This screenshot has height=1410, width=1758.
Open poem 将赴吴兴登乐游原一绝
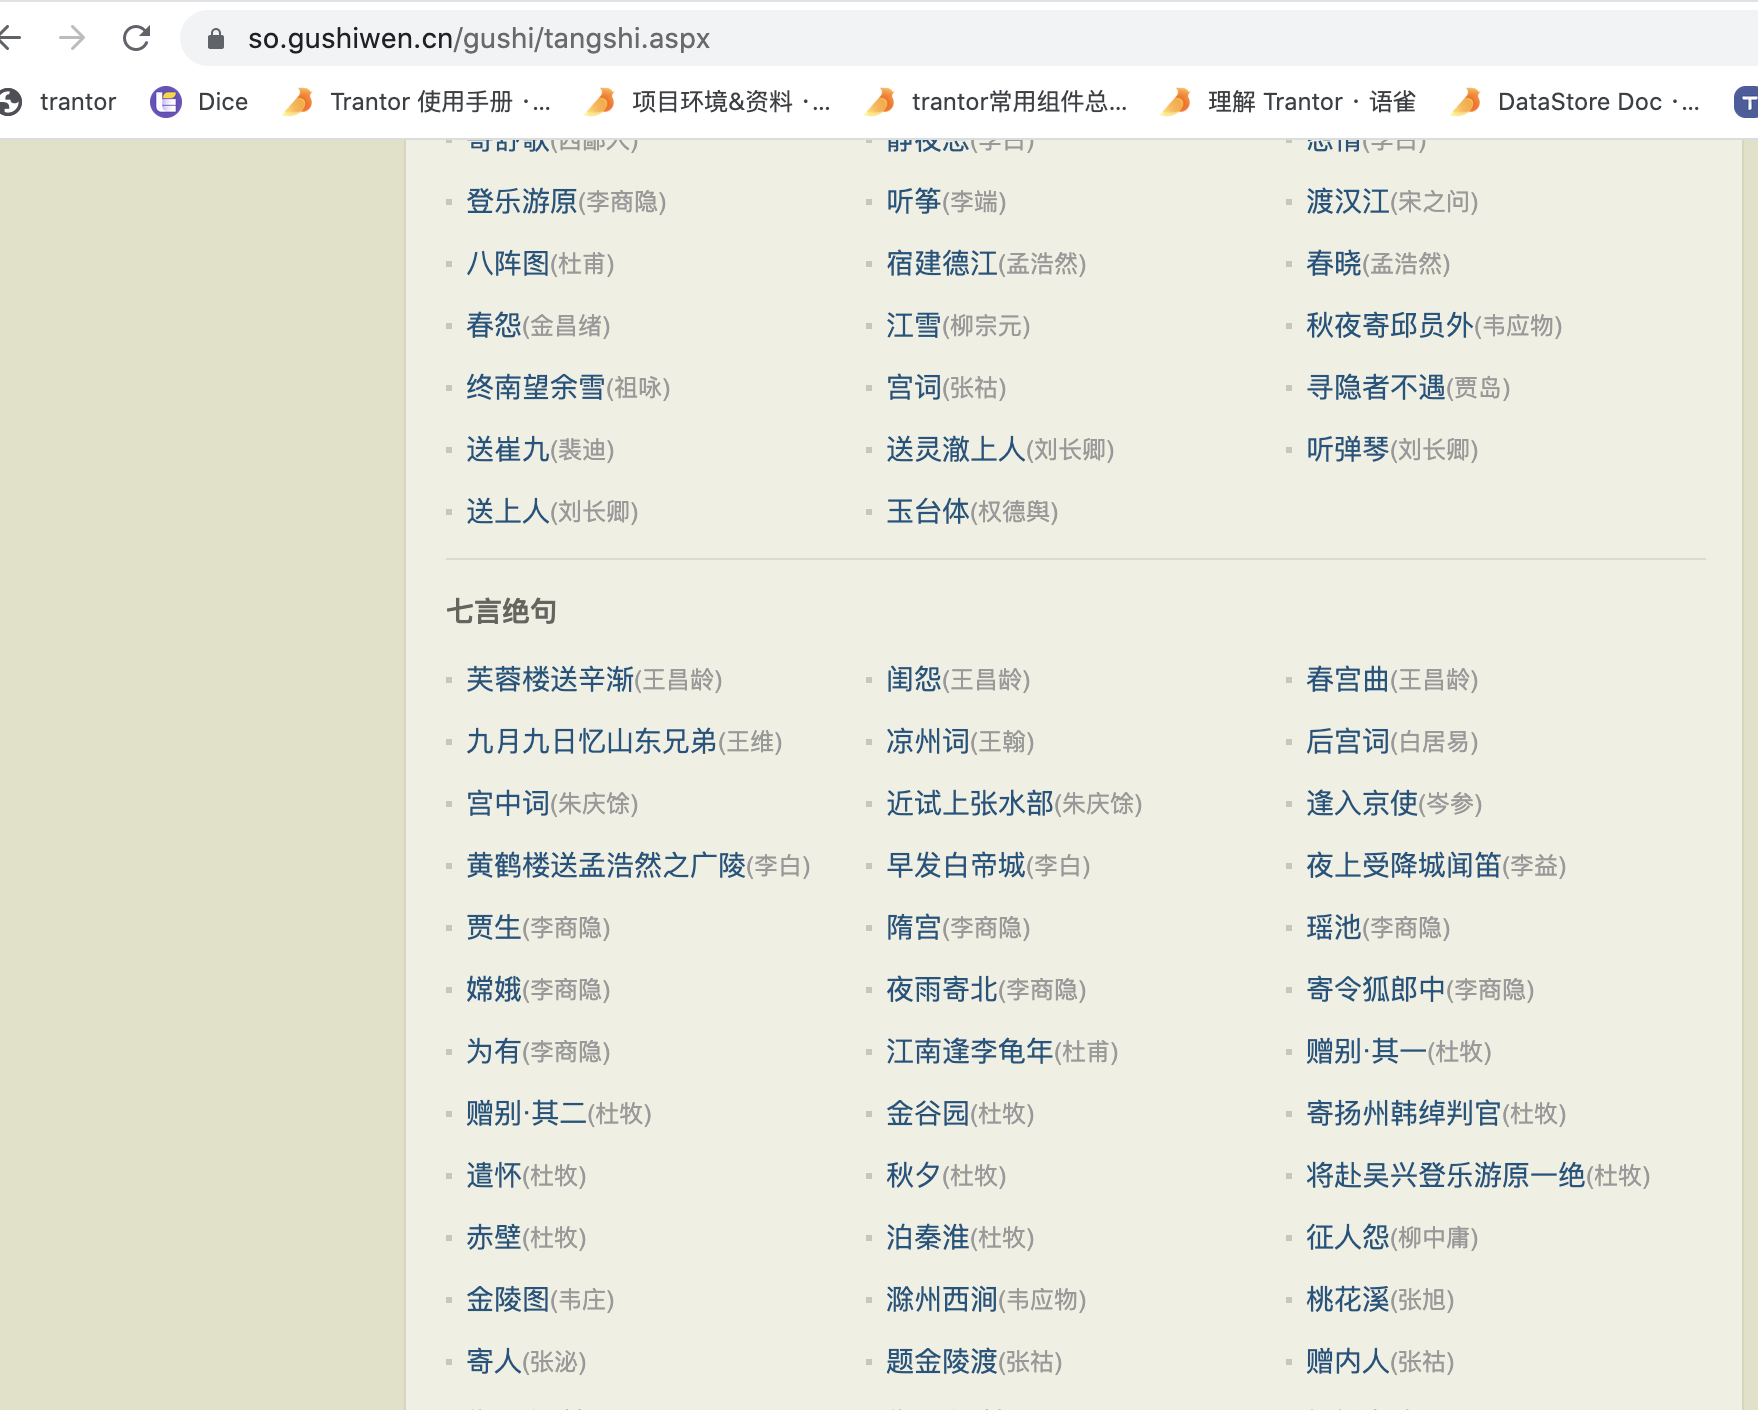click(1446, 1176)
